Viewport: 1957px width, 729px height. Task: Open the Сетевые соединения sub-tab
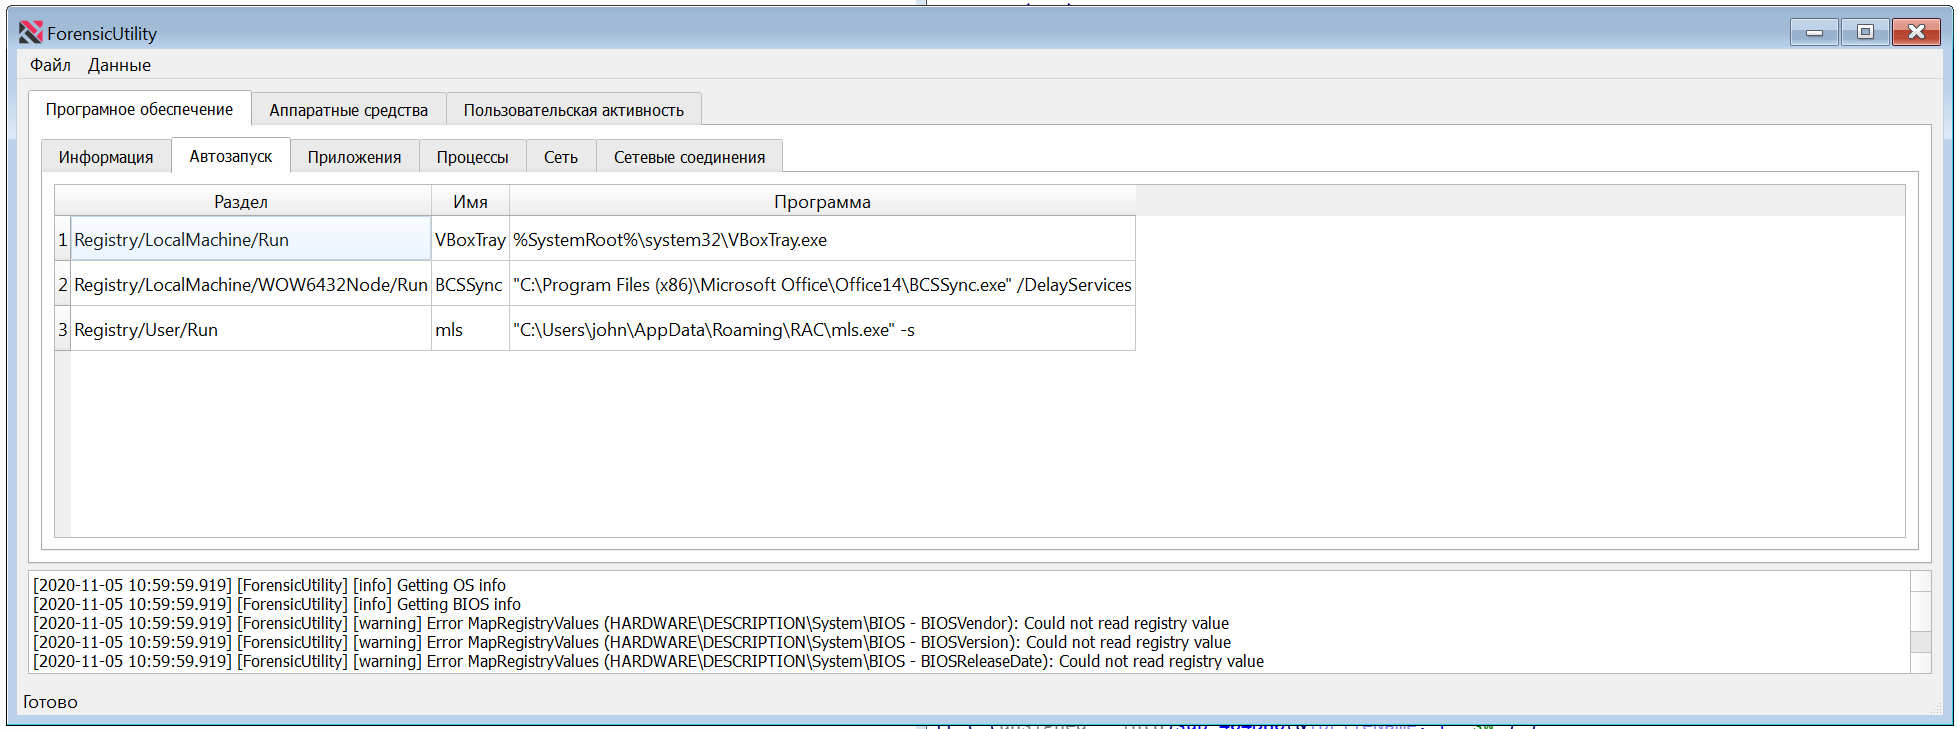(689, 157)
